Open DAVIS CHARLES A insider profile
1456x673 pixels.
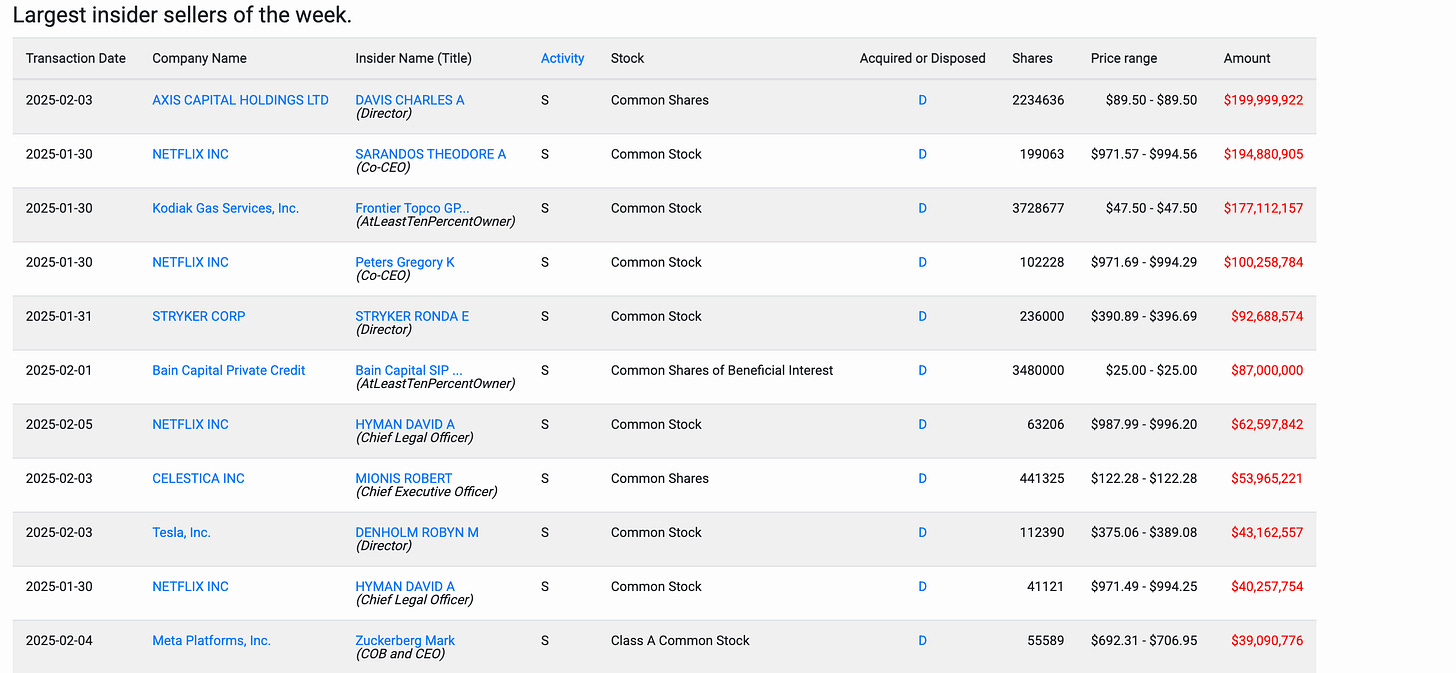[x=410, y=100]
